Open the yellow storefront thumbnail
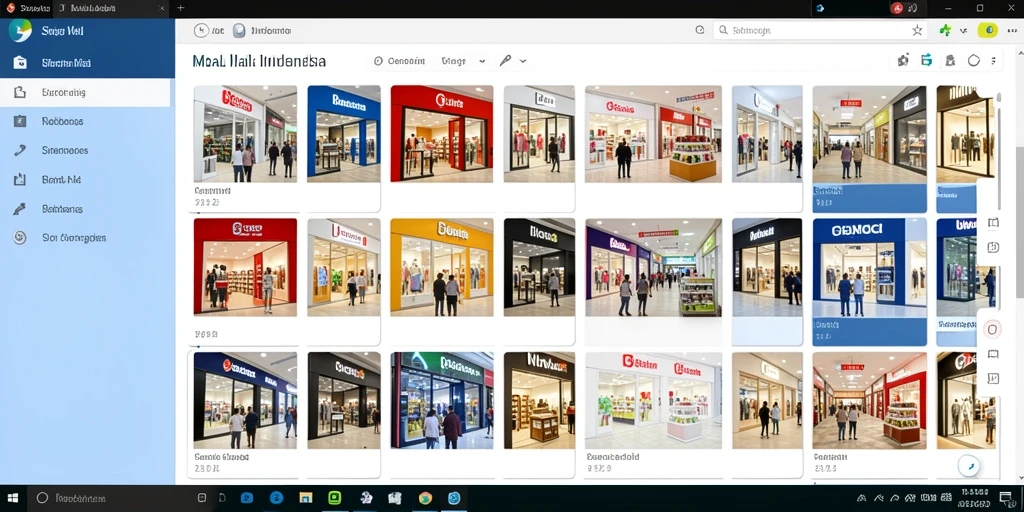This screenshot has height=512, width=1024. 441,267
